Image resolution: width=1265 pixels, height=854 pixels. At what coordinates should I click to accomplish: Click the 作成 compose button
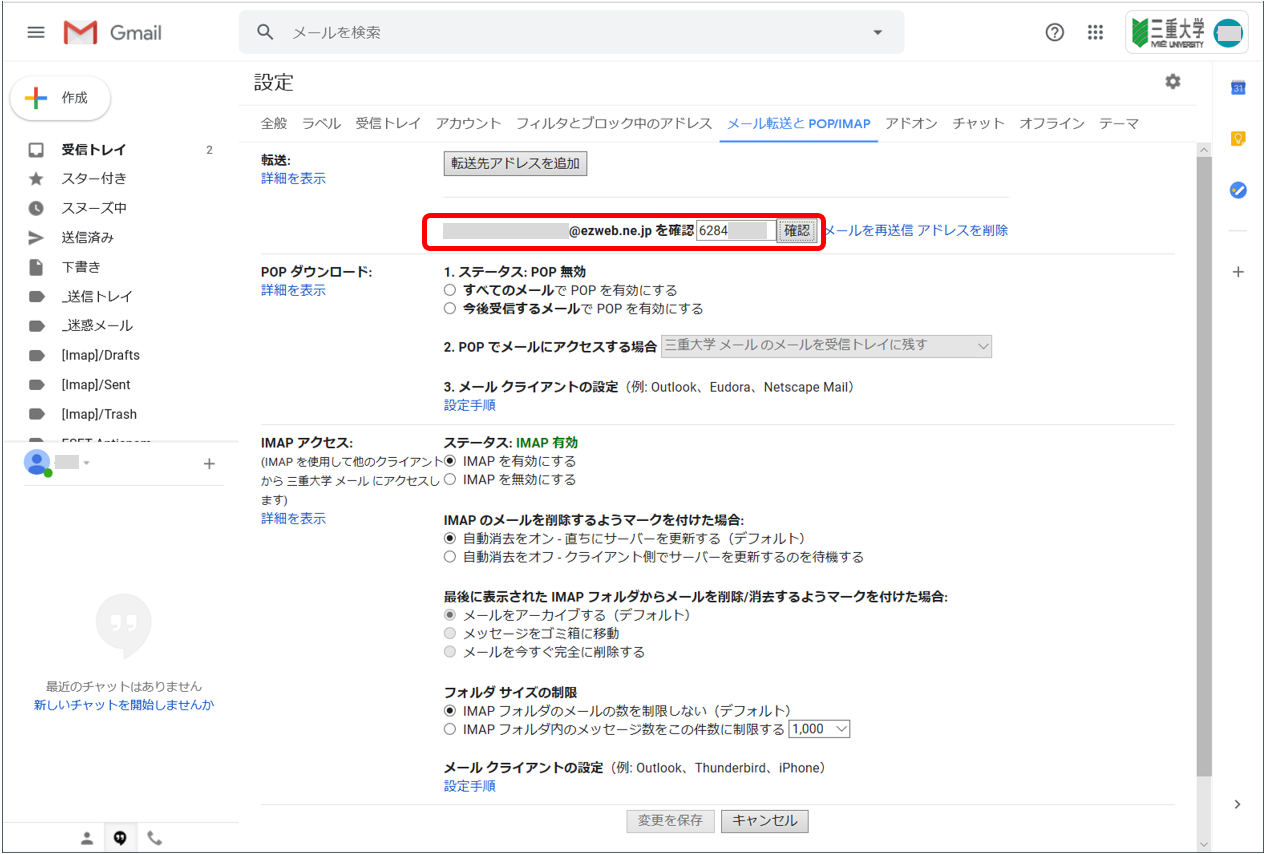point(61,98)
